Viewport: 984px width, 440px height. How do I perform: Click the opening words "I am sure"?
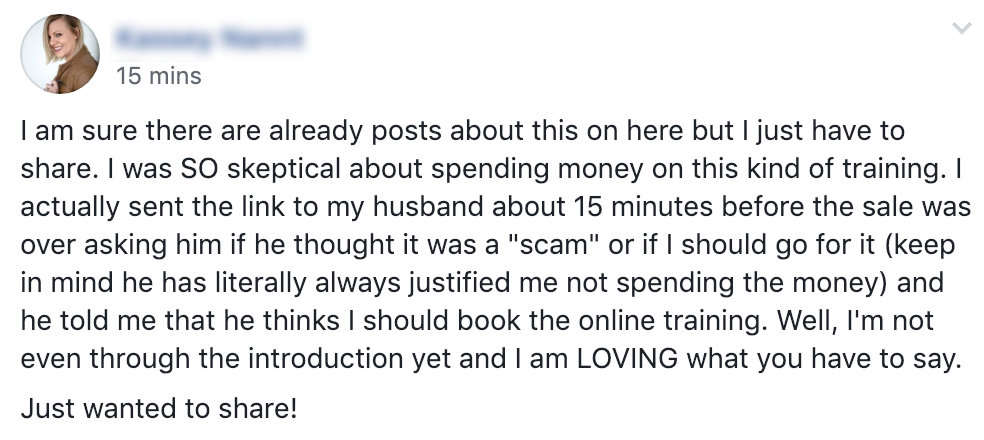(x=61, y=132)
